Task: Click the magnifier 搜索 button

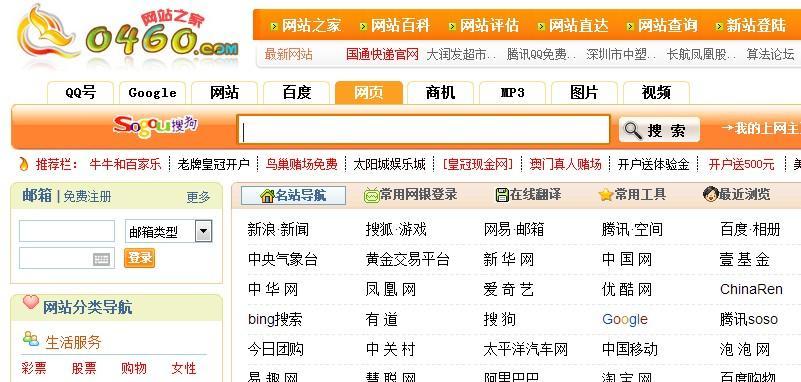Action: 659,130
